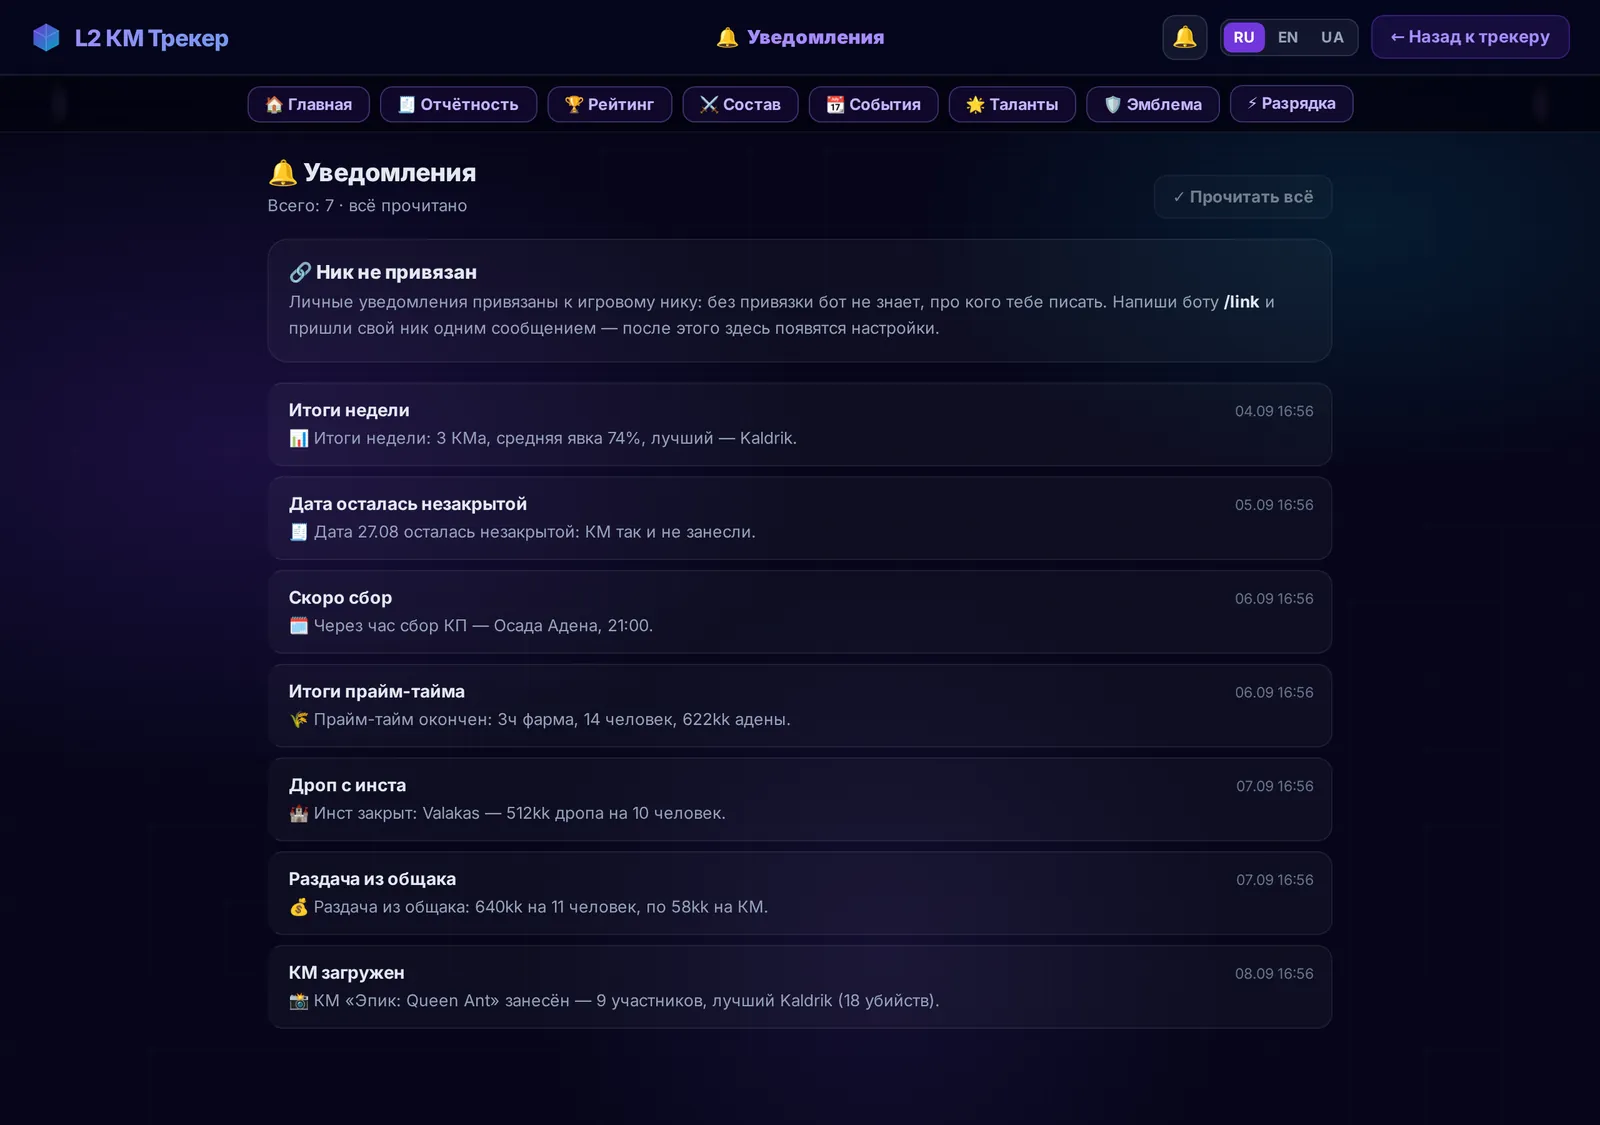This screenshot has height=1125, width=1600.
Task: Click the L2 KM Трекер title link
Action: coord(152,38)
